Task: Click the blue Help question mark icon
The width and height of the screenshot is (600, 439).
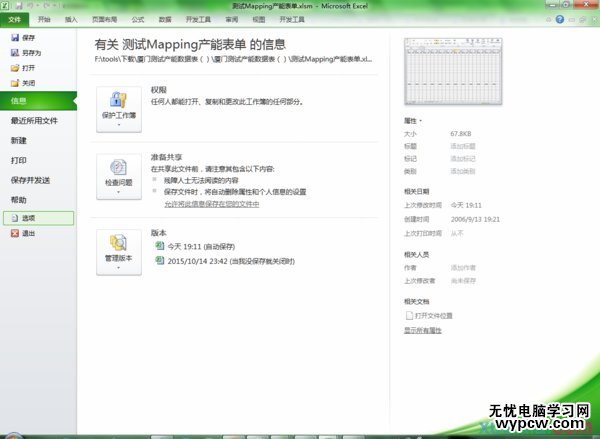Action: click(x=559, y=19)
